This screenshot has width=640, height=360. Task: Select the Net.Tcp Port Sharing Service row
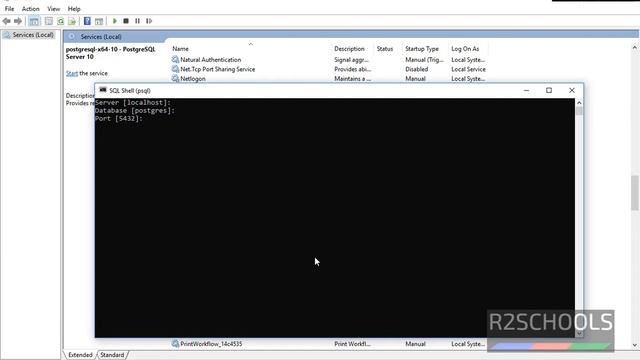pos(329,69)
